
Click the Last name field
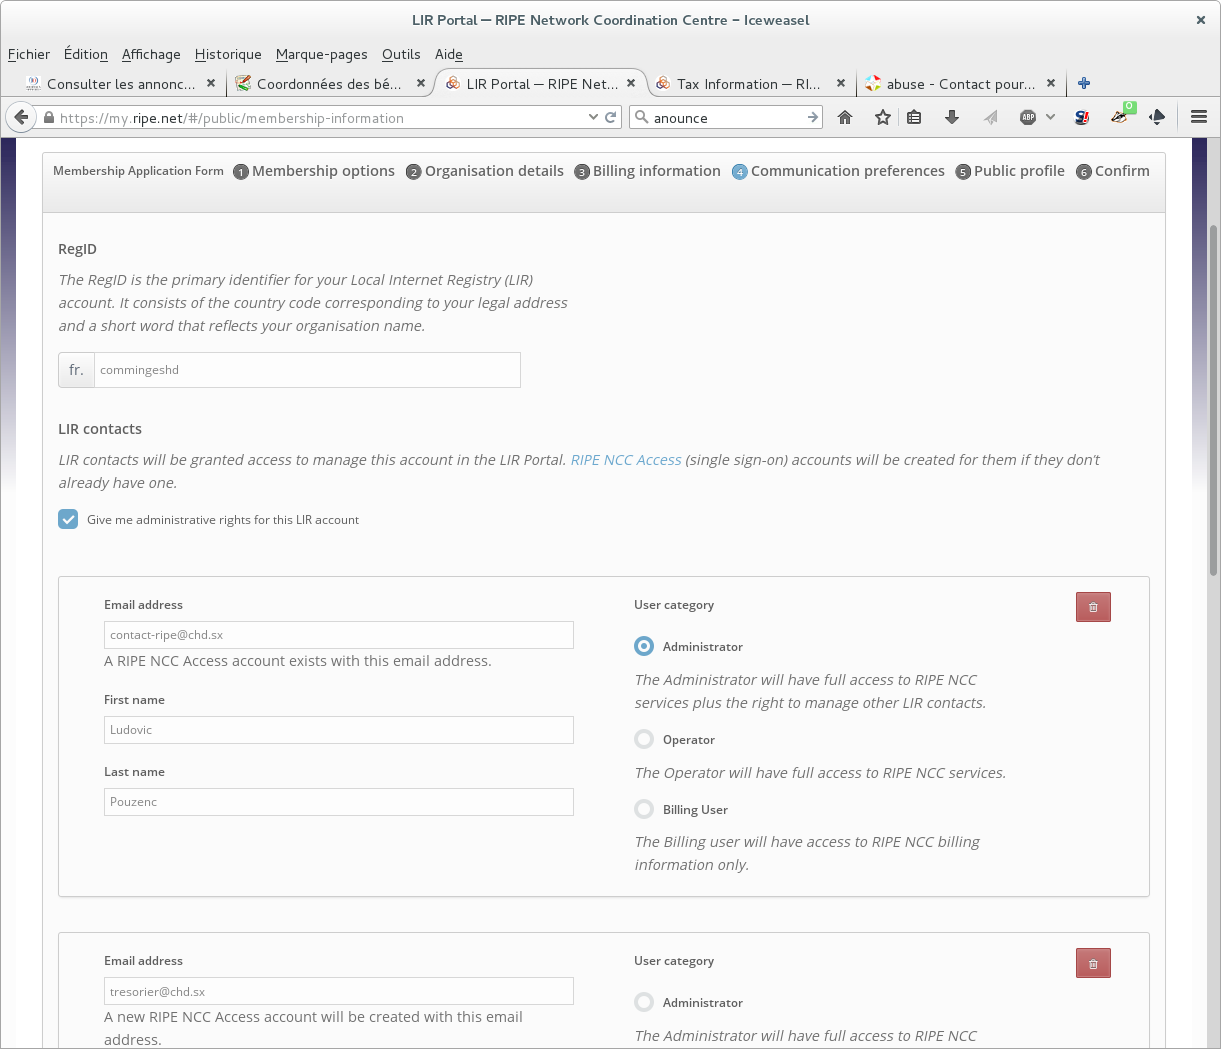[x=339, y=802]
